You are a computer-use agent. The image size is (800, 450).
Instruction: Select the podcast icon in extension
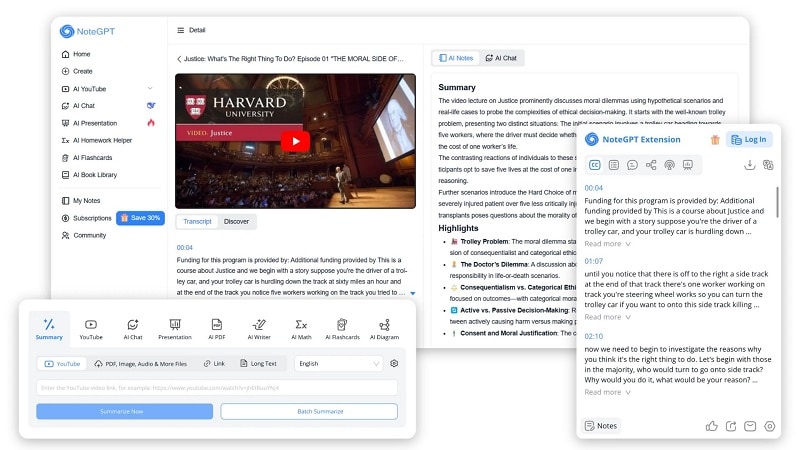tap(669, 165)
